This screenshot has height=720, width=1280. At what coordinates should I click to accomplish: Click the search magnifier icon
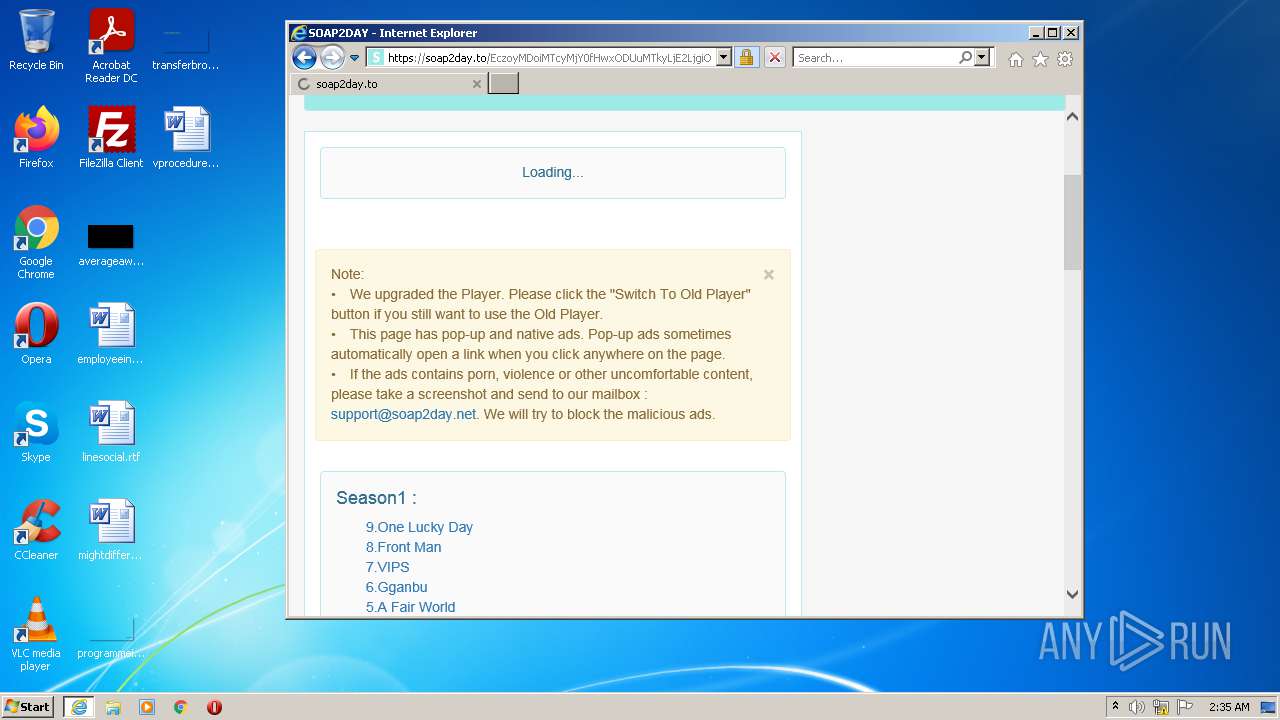(x=965, y=57)
